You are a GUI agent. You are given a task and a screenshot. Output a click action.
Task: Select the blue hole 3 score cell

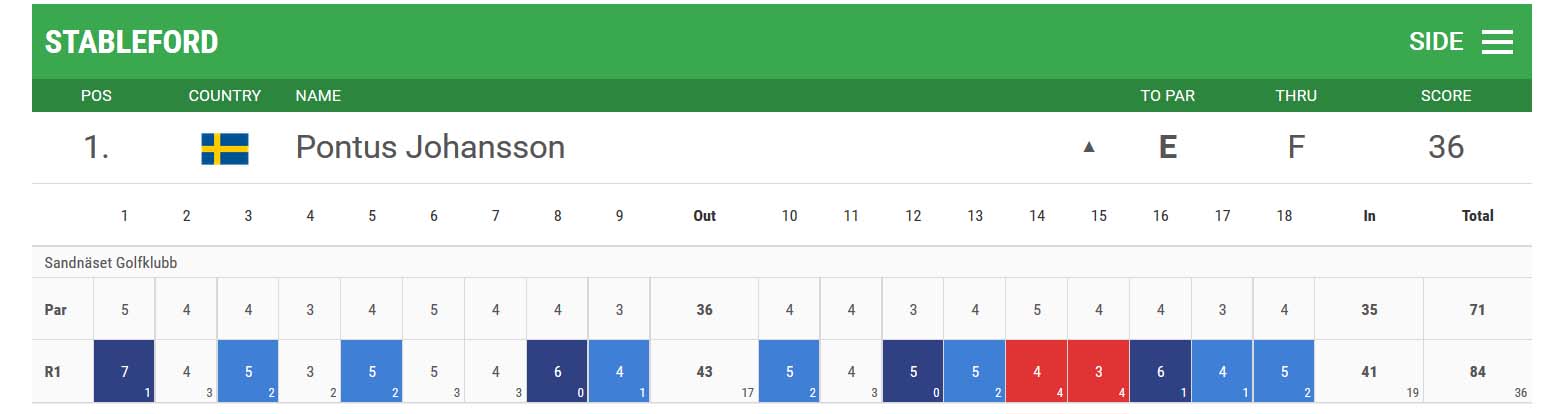[x=248, y=371]
